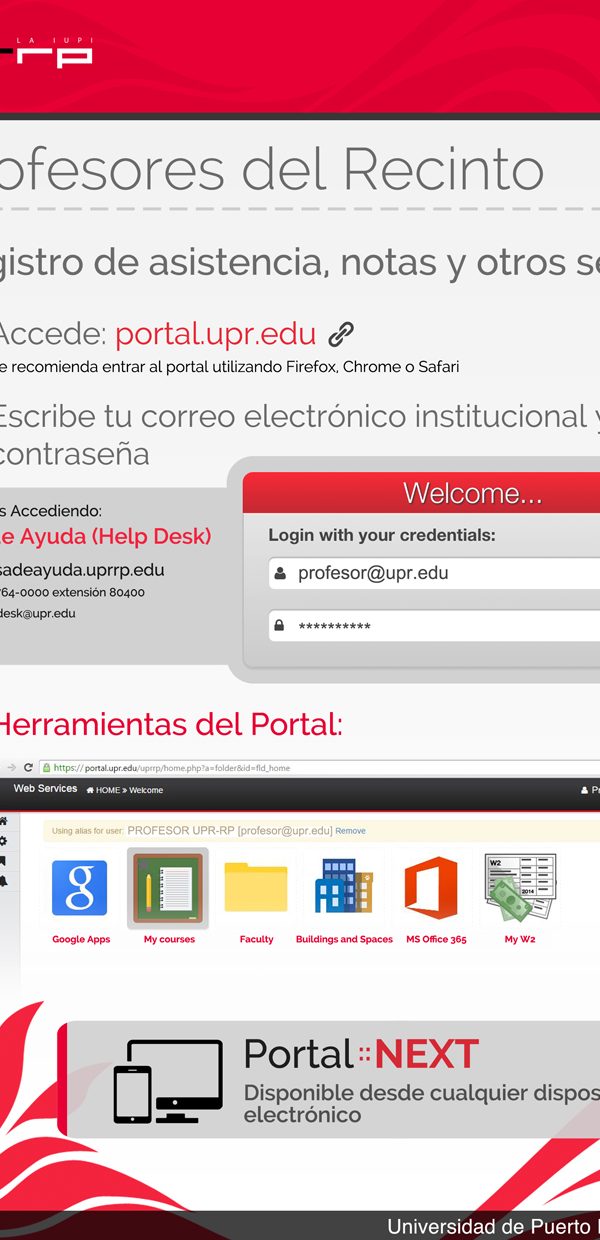Click the home icon in portal sidebar
Image resolution: width=600 pixels, height=1240 pixels.
pos(4,821)
